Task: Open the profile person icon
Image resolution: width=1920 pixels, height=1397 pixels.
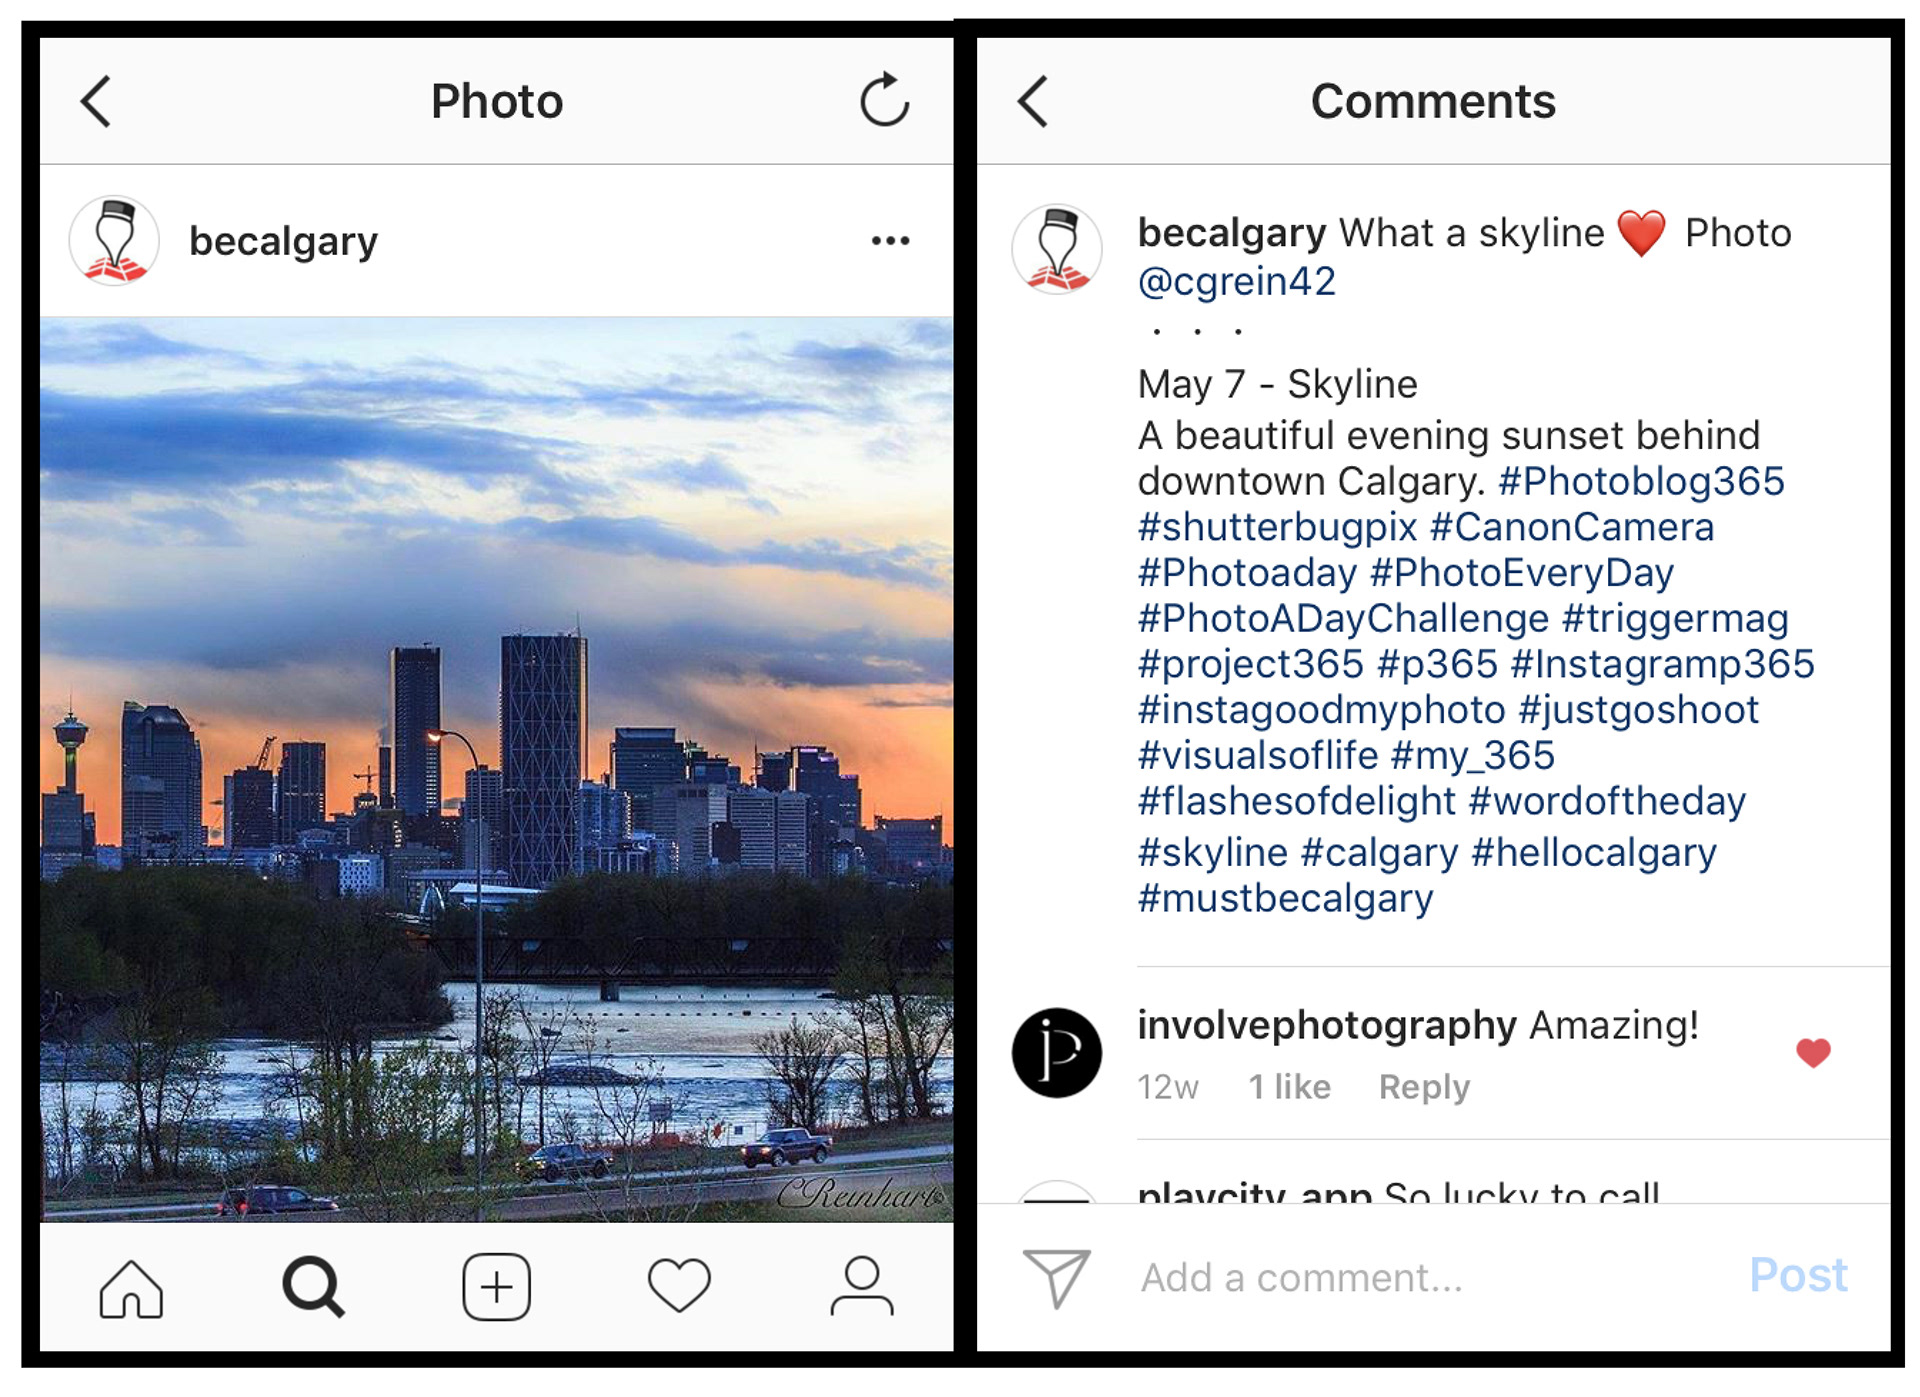Action: pos(862,1286)
